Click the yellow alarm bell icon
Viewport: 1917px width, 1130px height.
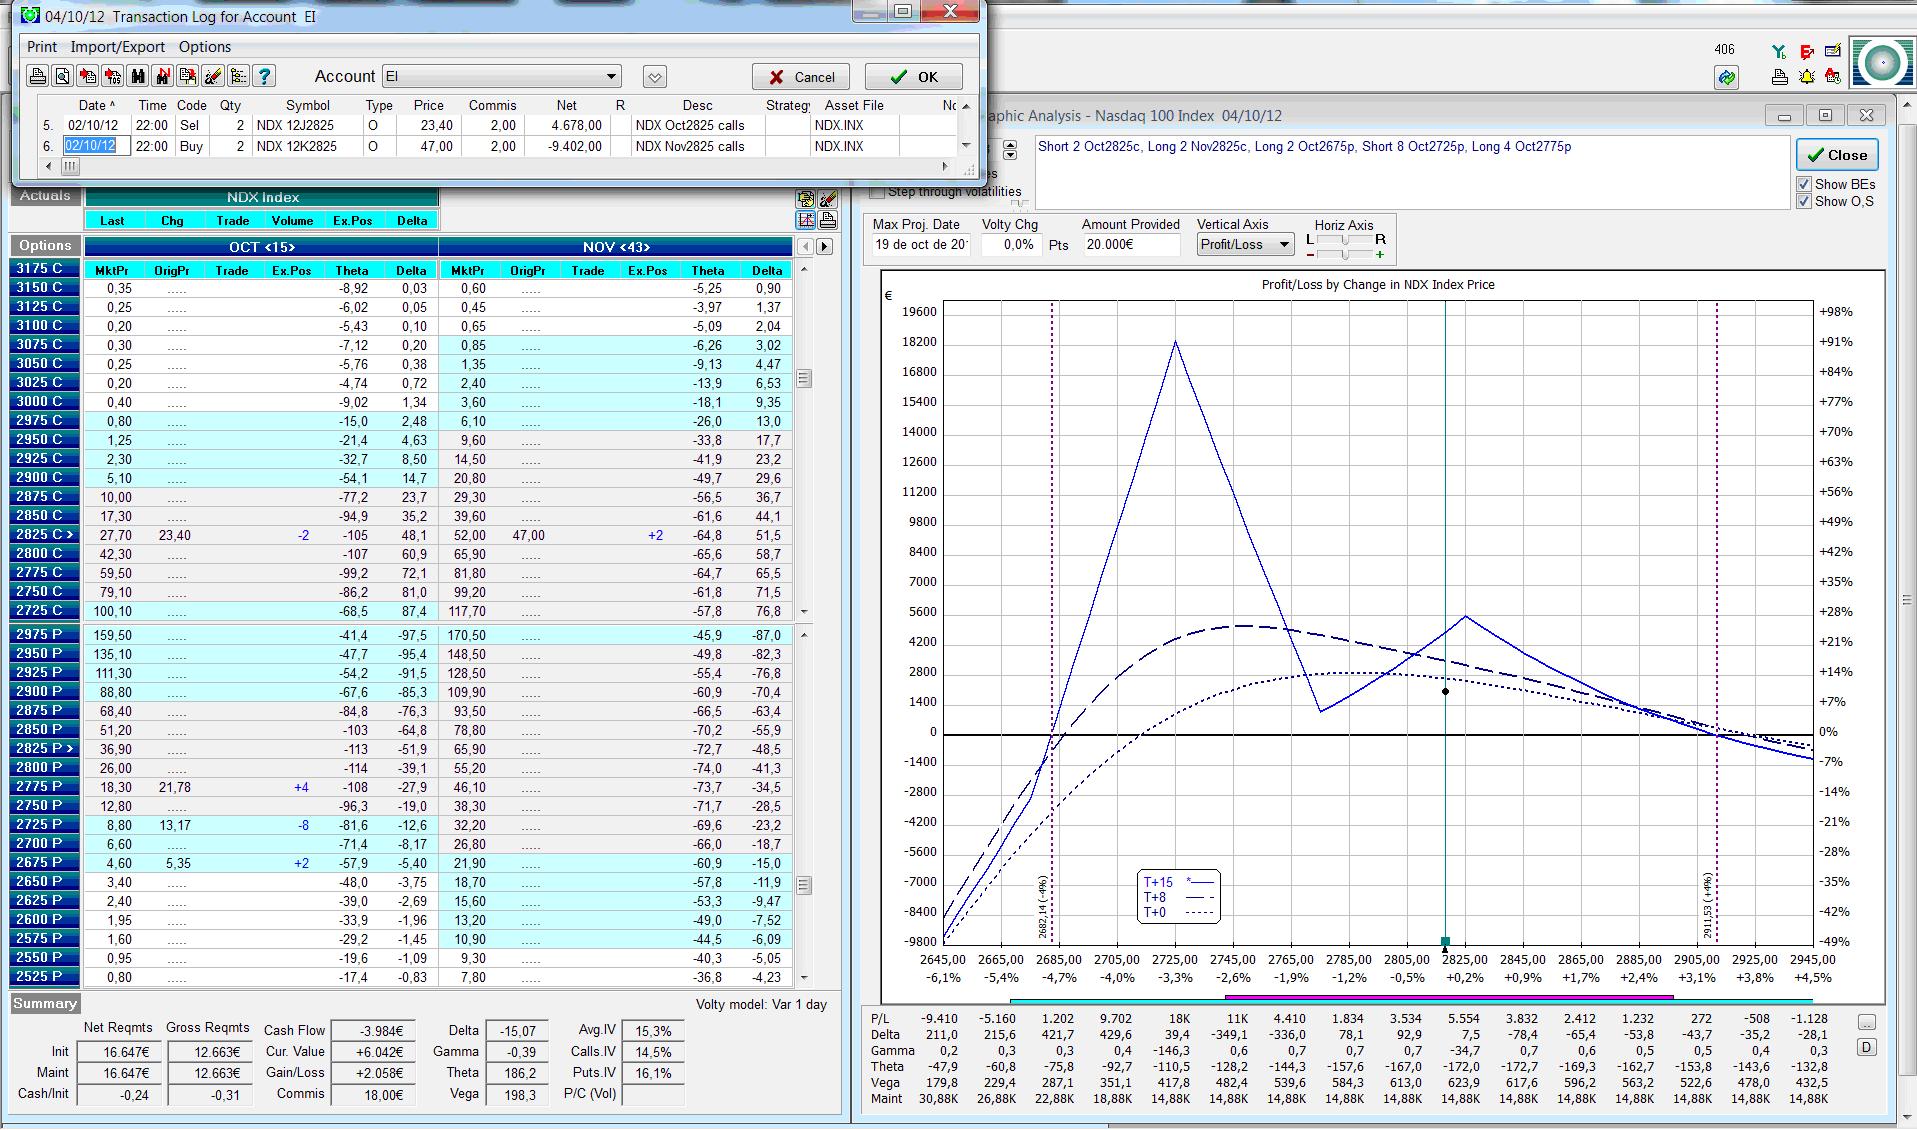(x=1806, y=76)
